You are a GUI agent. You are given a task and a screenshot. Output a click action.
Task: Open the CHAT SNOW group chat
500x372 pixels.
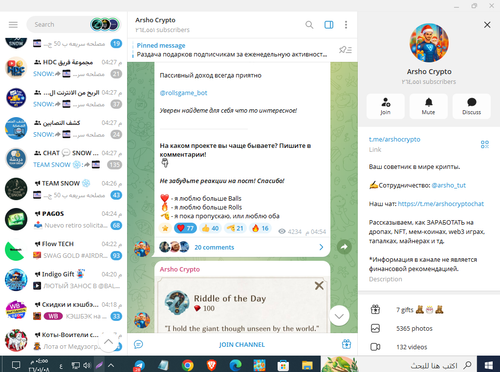coord(63,159)
